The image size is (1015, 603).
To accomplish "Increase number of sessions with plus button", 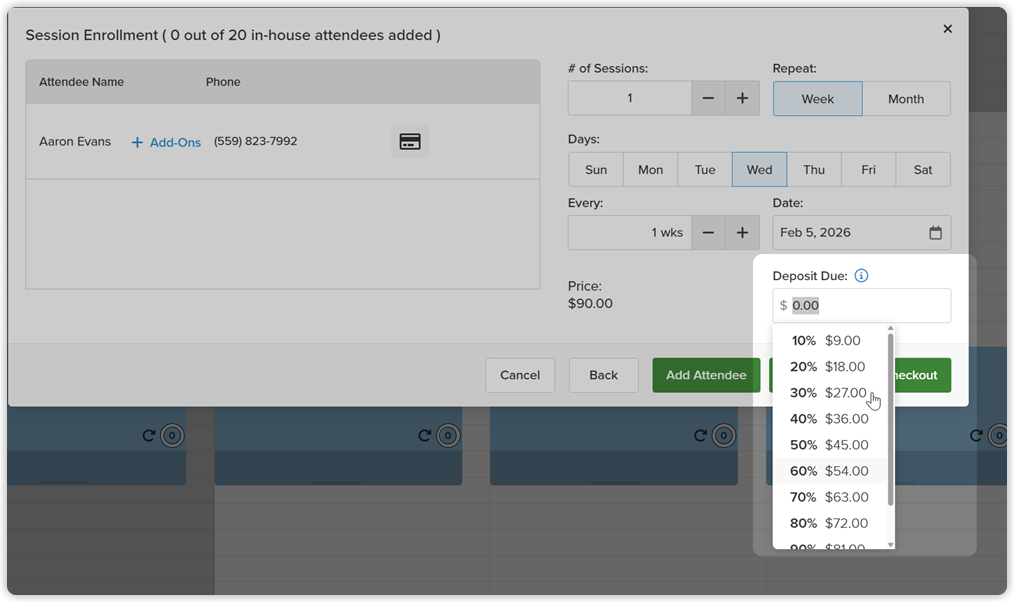I will click(742, 98).
